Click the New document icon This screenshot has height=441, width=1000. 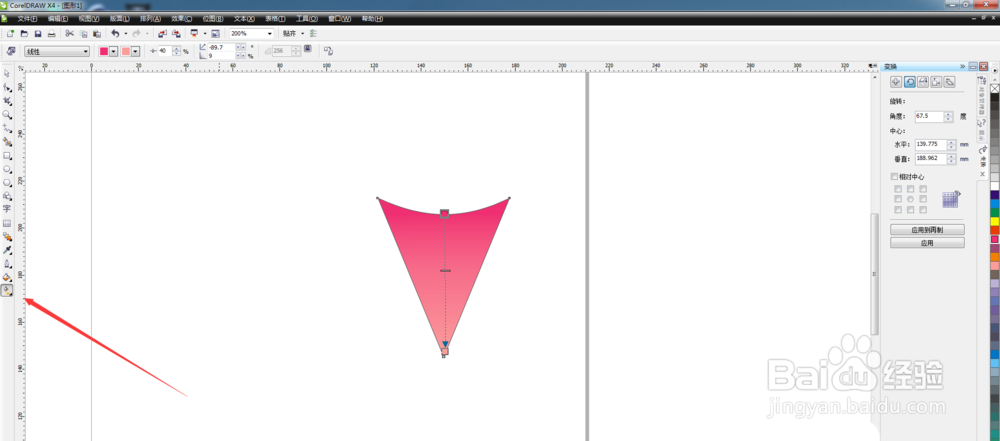tap(10, 33)
